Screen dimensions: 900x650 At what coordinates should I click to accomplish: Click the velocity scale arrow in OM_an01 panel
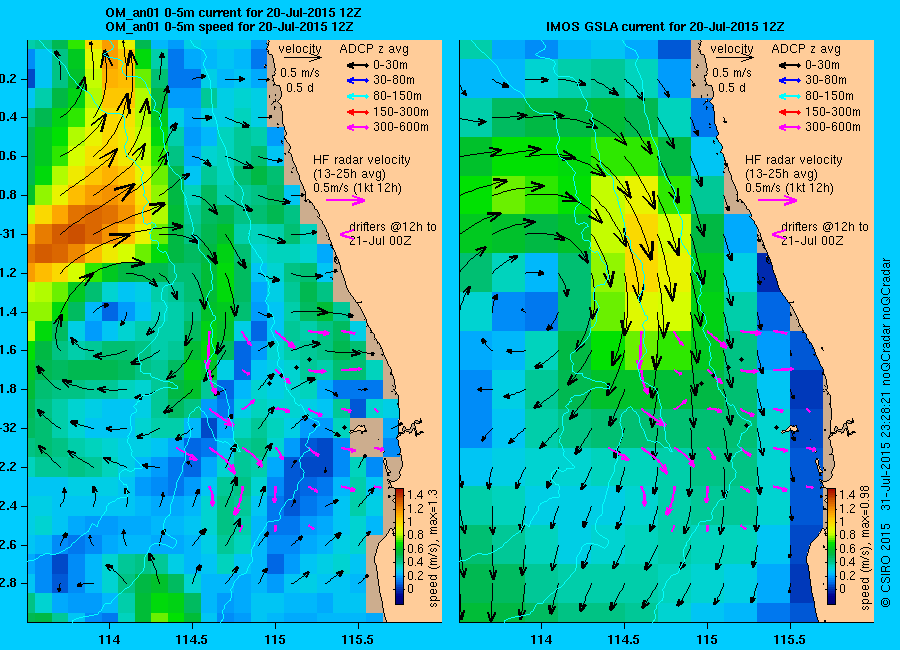coord(303,57)
